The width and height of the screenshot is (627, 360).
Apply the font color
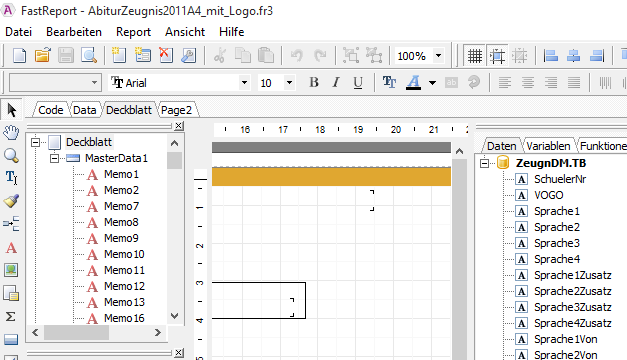click(x=413, y=82)
